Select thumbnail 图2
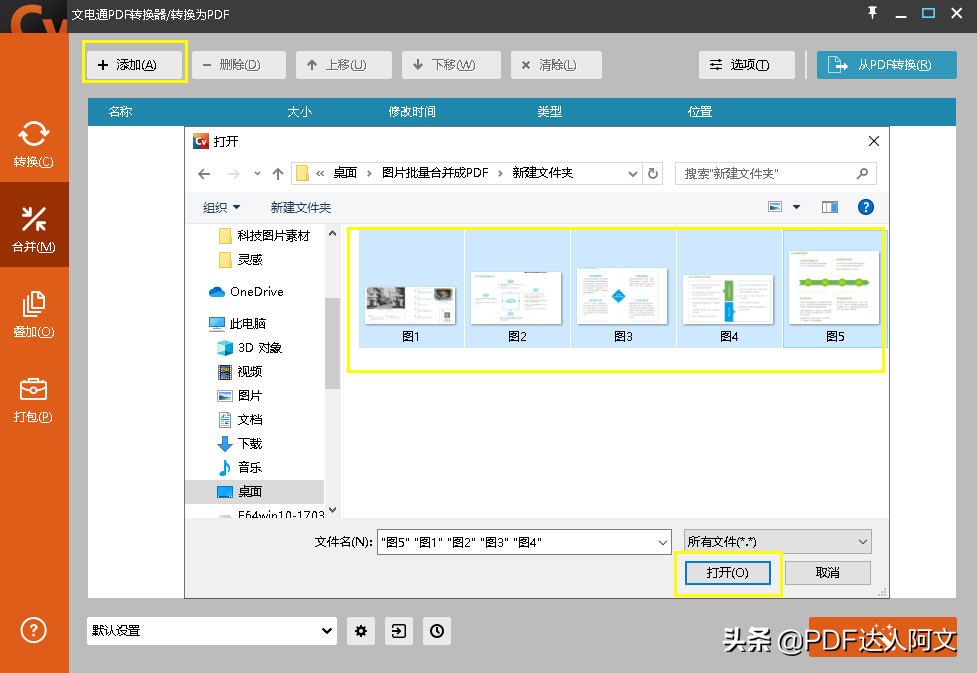Viewport: 977px width, 673px height. click(517, 289)
